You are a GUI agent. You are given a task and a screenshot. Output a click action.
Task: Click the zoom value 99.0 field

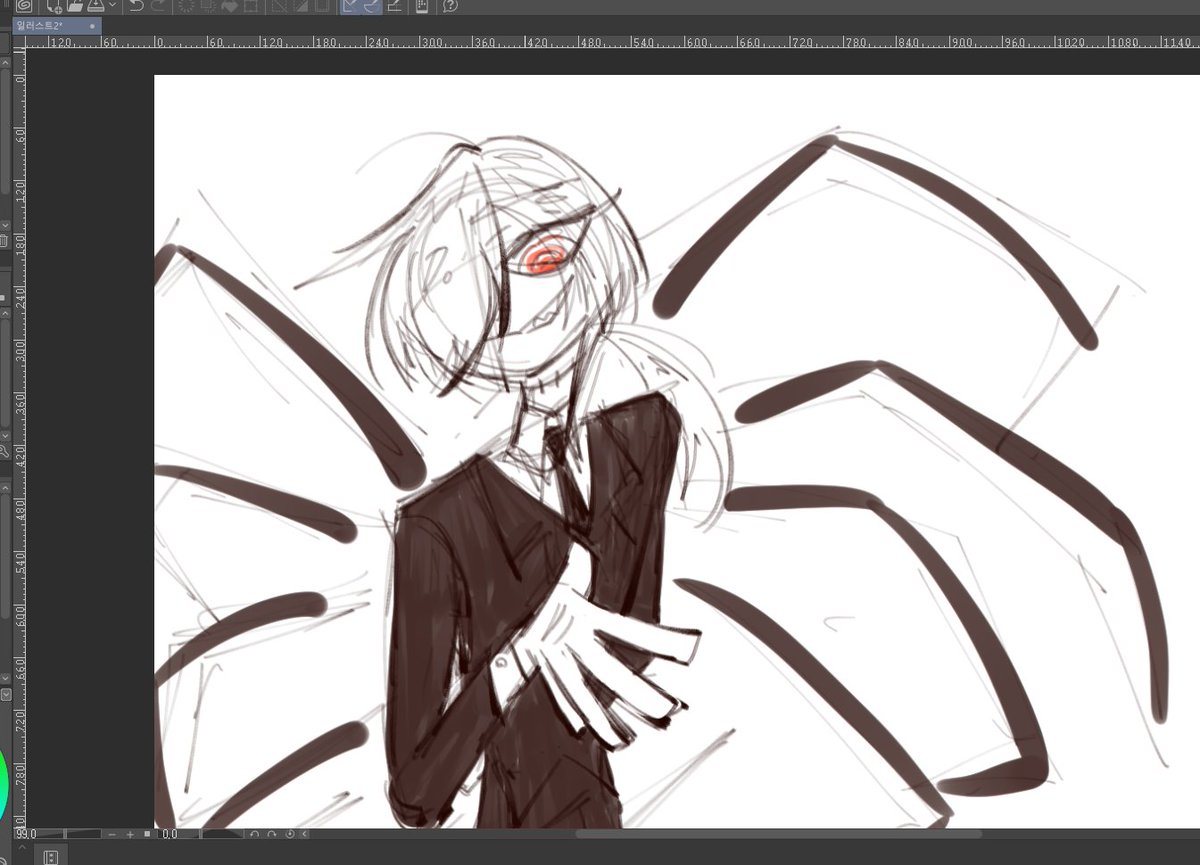27,834
